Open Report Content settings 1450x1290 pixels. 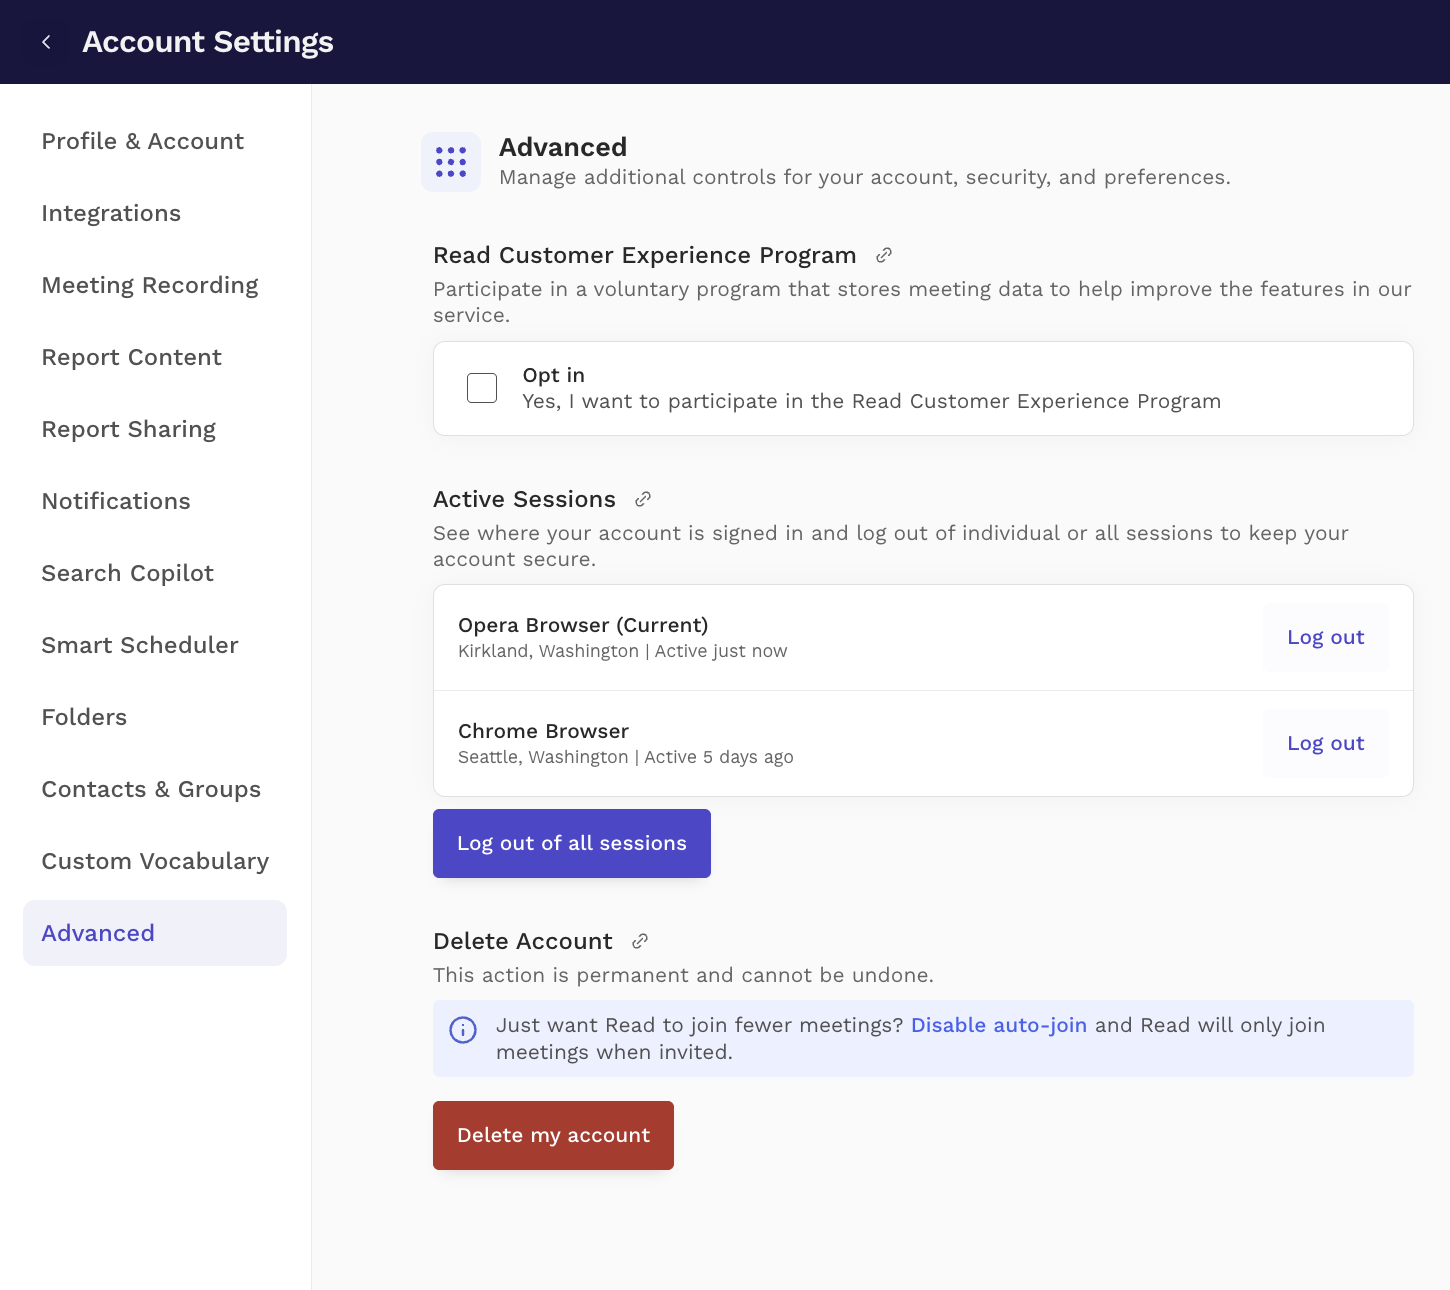pyautogui.click(x=131, y=357)
